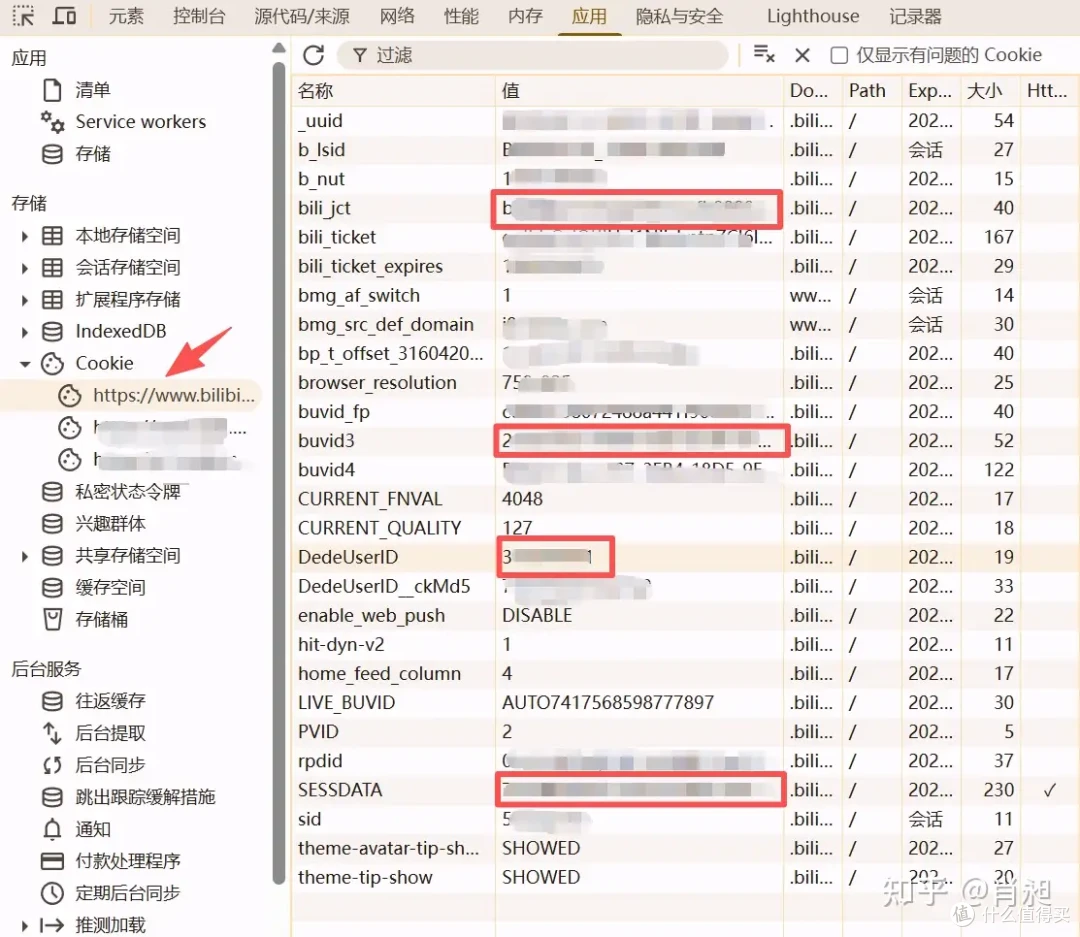Select the DedeUserID cookie name

pos(348,557)
